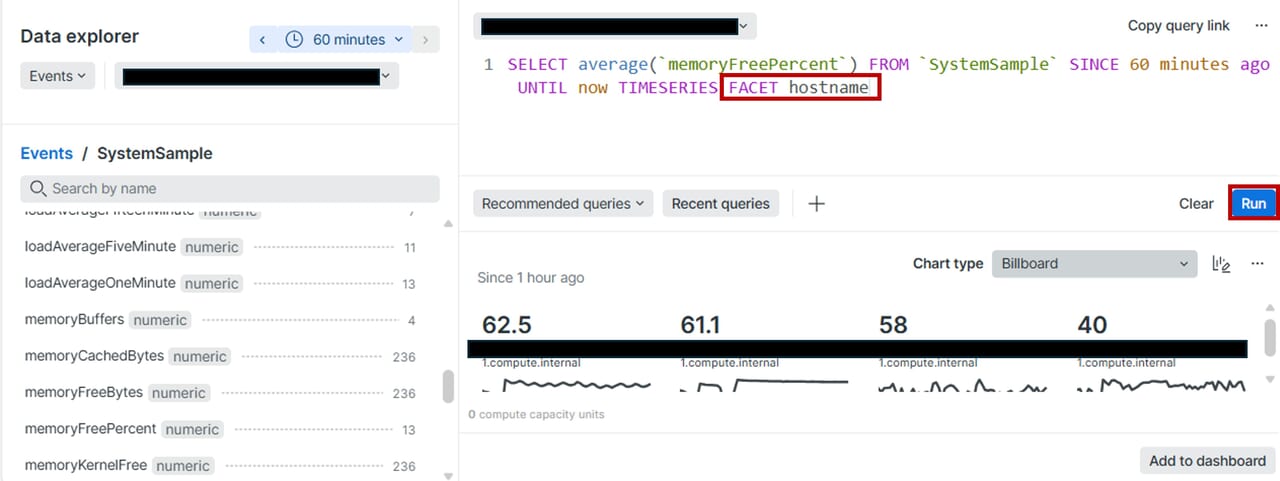Open the 60 minutes time picker

click(x=345, y=40)
